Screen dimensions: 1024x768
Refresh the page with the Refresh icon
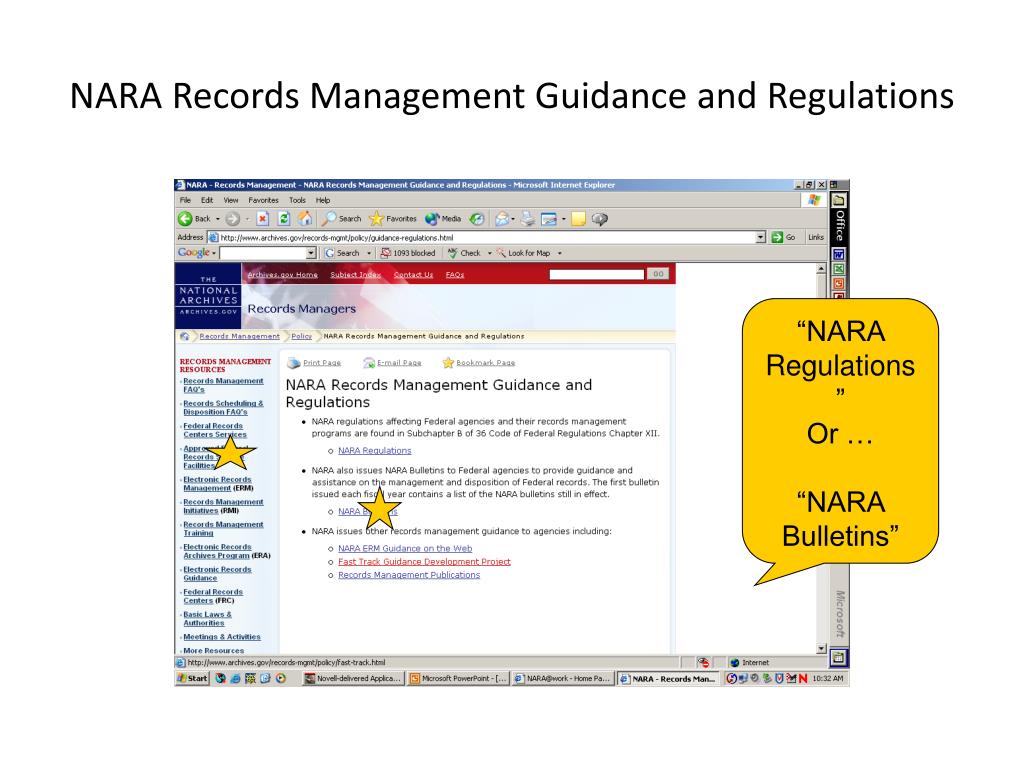click(283, 219)
